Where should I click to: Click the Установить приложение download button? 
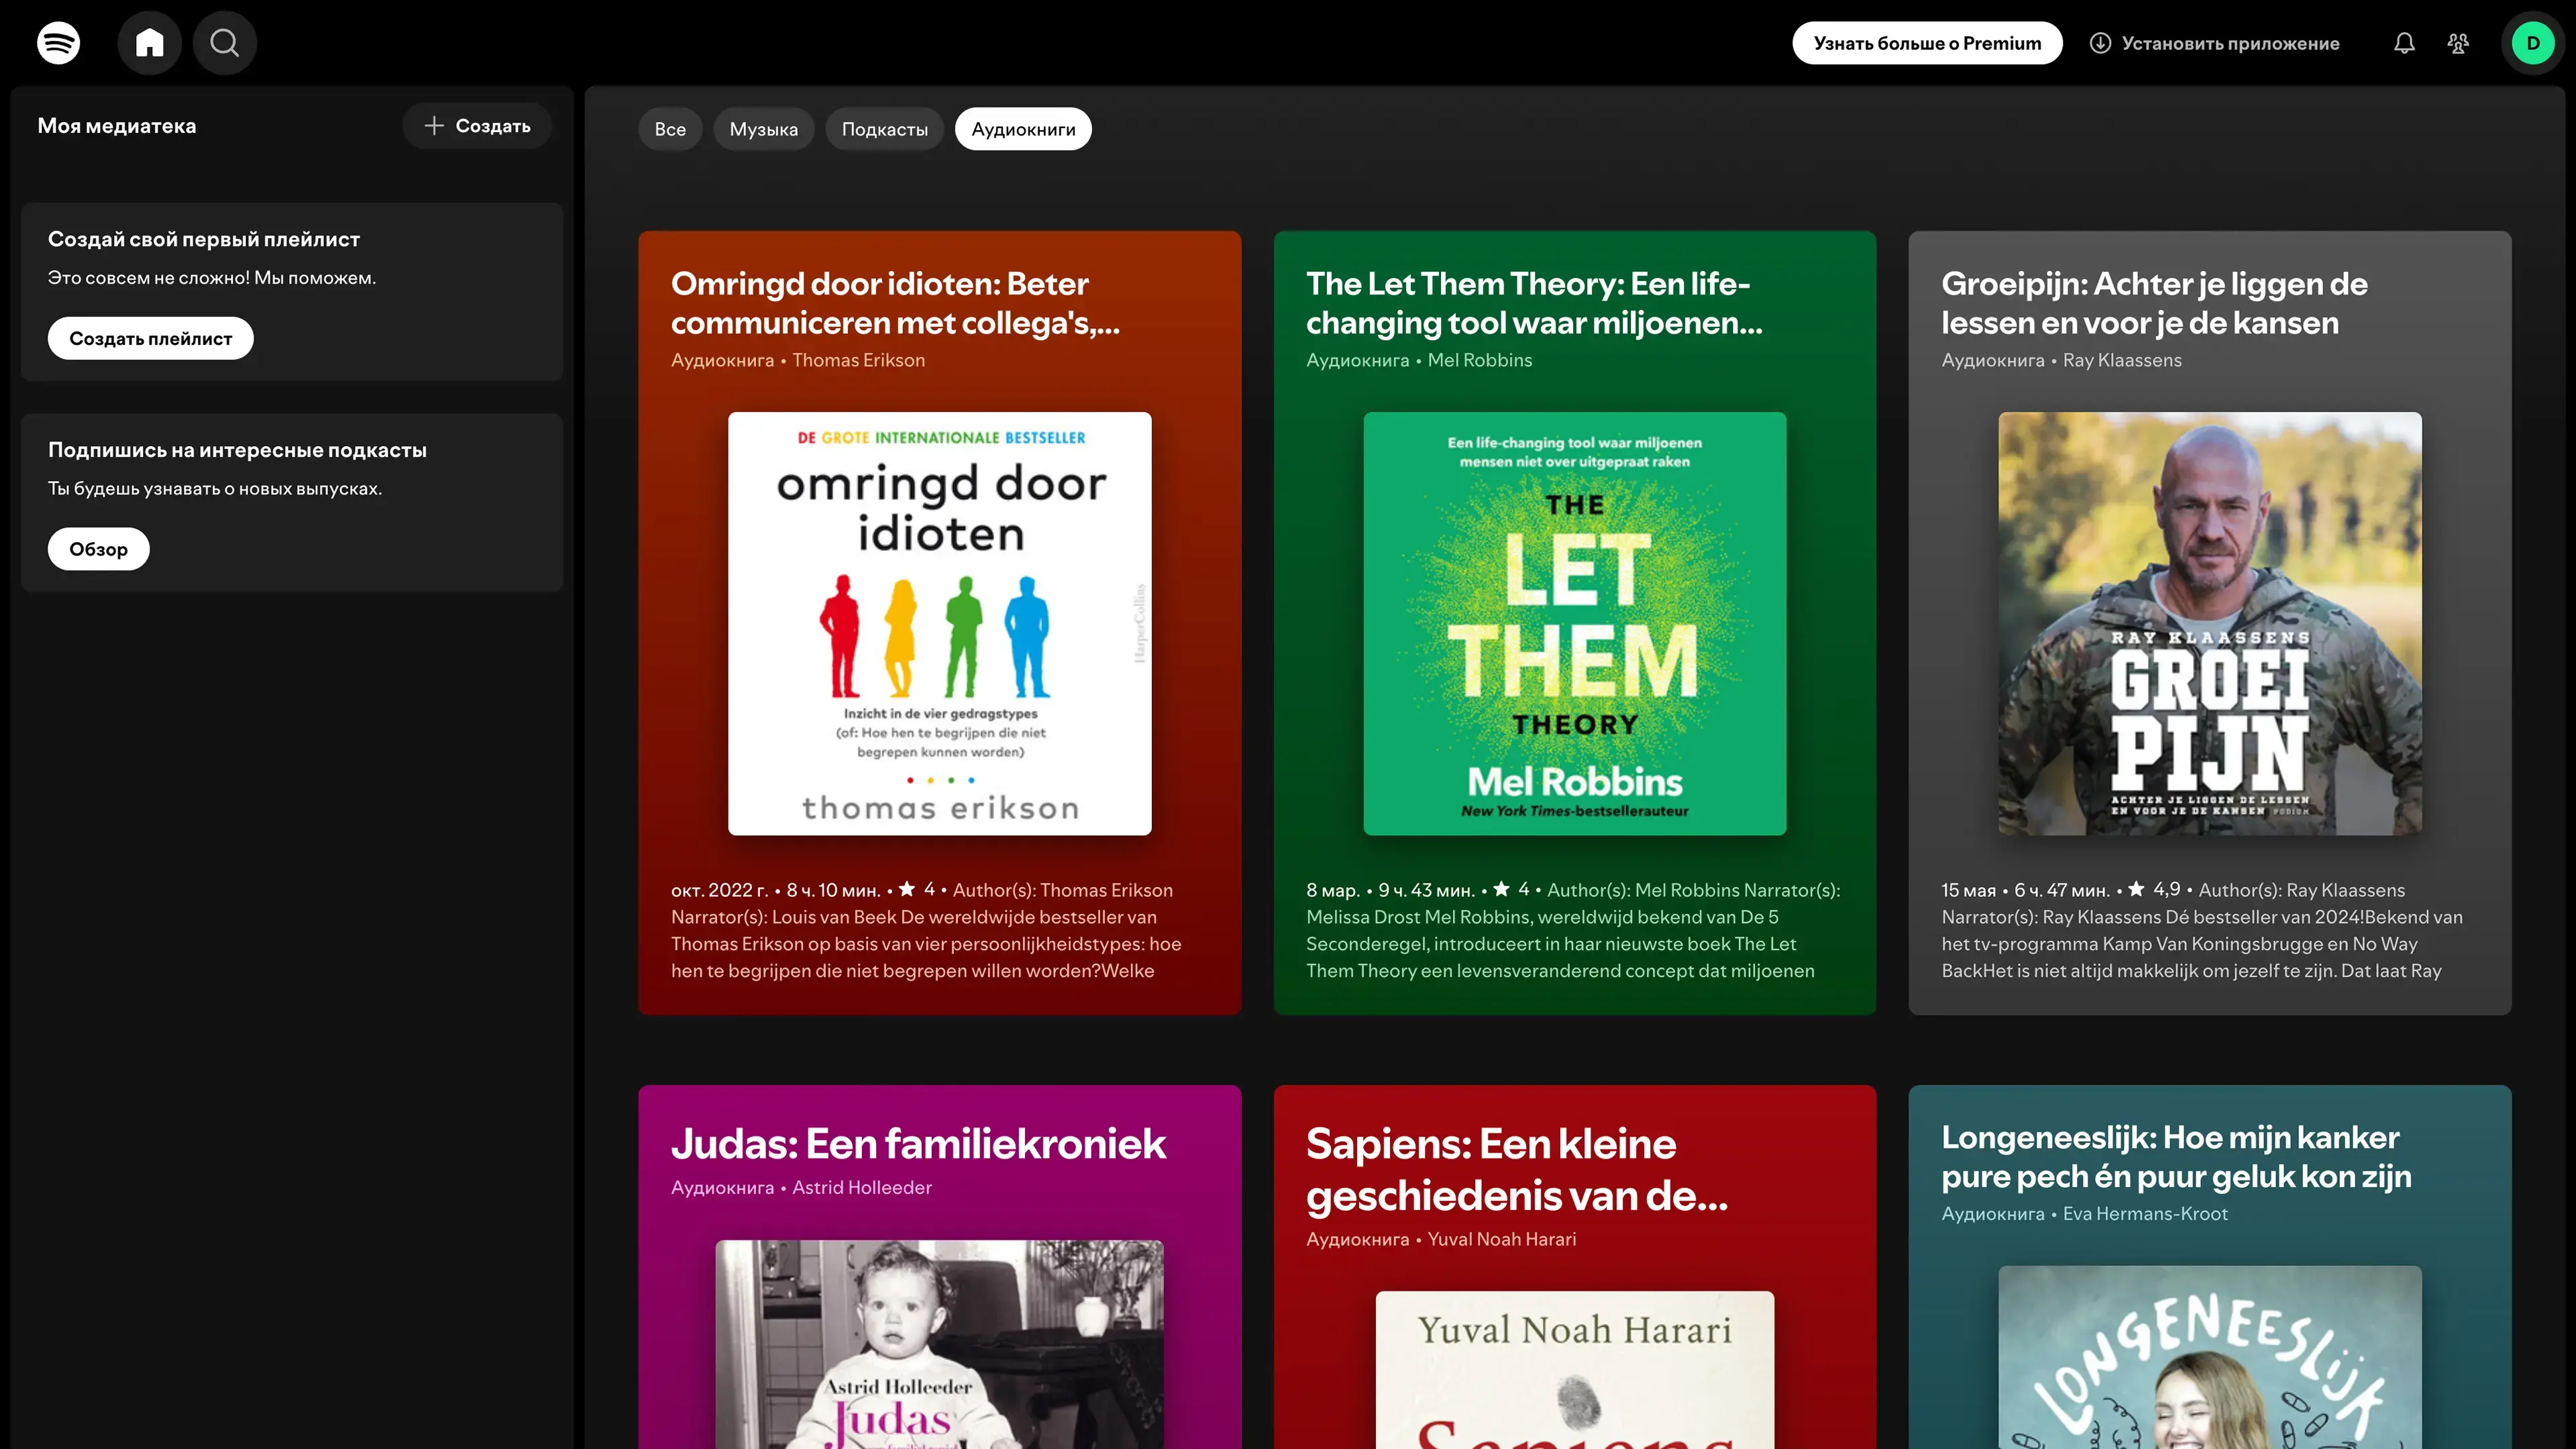pyautogui.click(x=2214, y=43)
